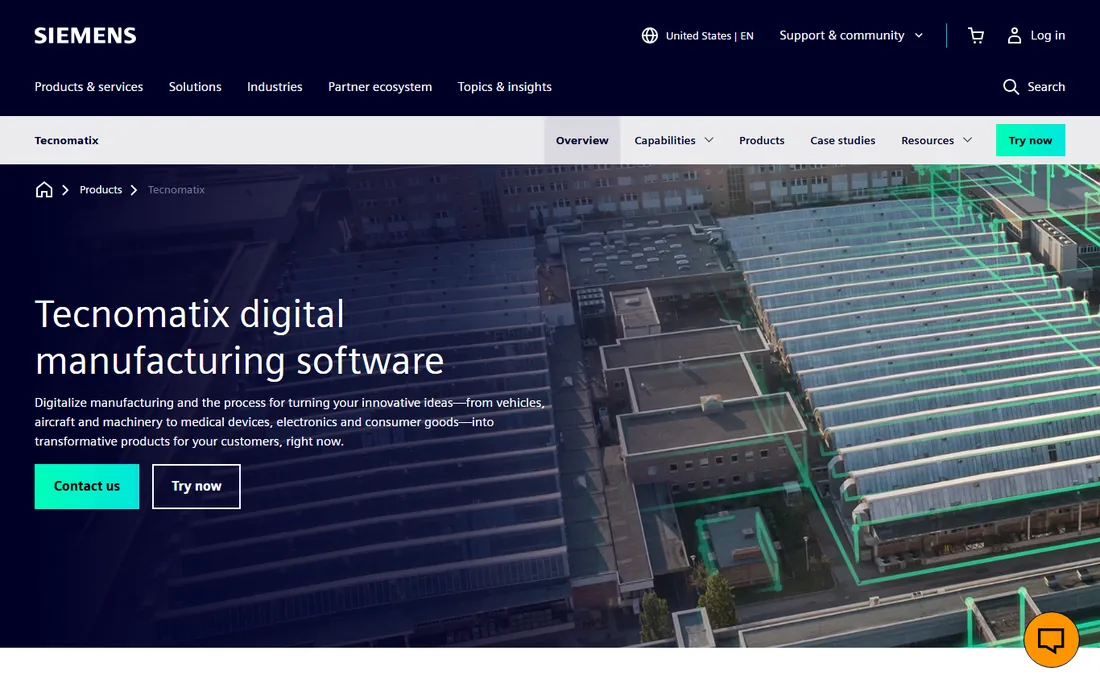
Task: Click the hero heading Tecnomatix digital manufacturing software
Action: 239,337
